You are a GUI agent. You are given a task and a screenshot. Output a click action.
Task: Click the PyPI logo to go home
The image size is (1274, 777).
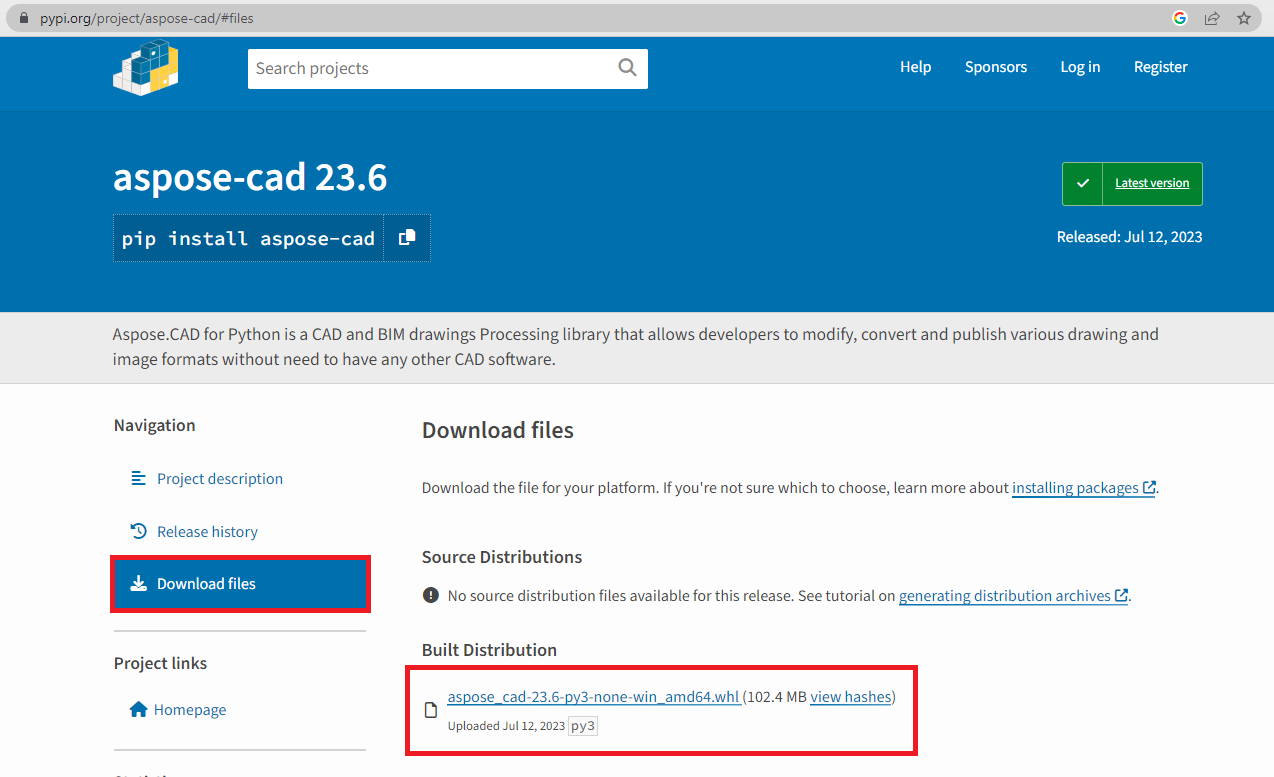pyautogui.click(x=146, y=68)
